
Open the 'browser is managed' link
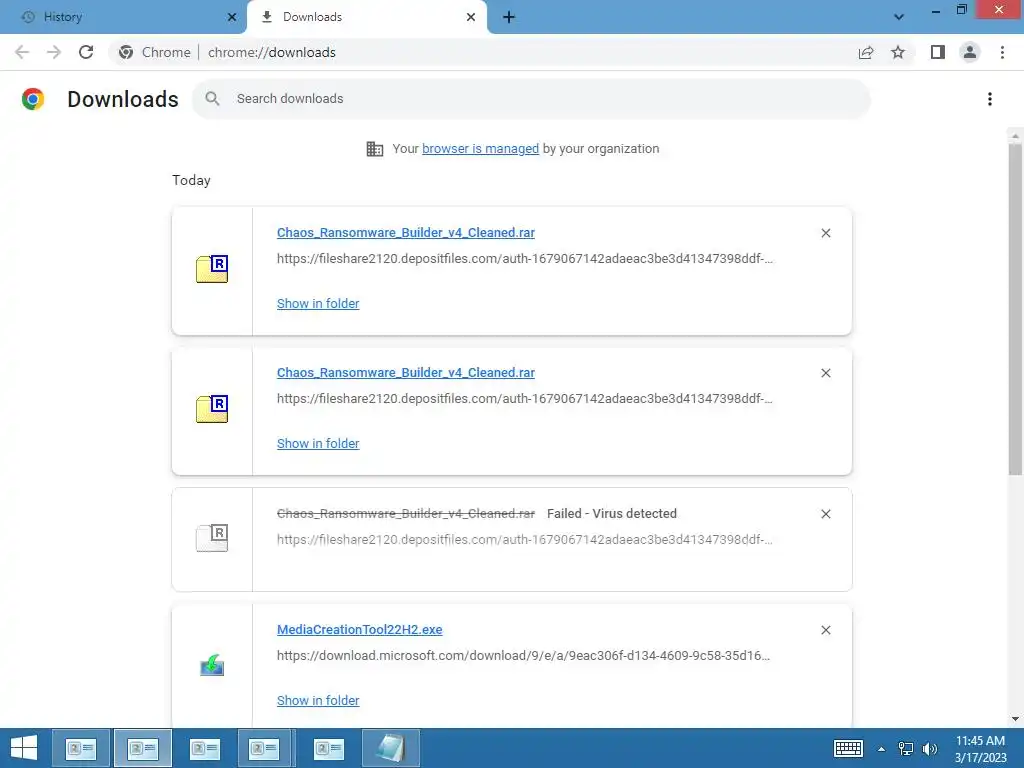(481, 149)
